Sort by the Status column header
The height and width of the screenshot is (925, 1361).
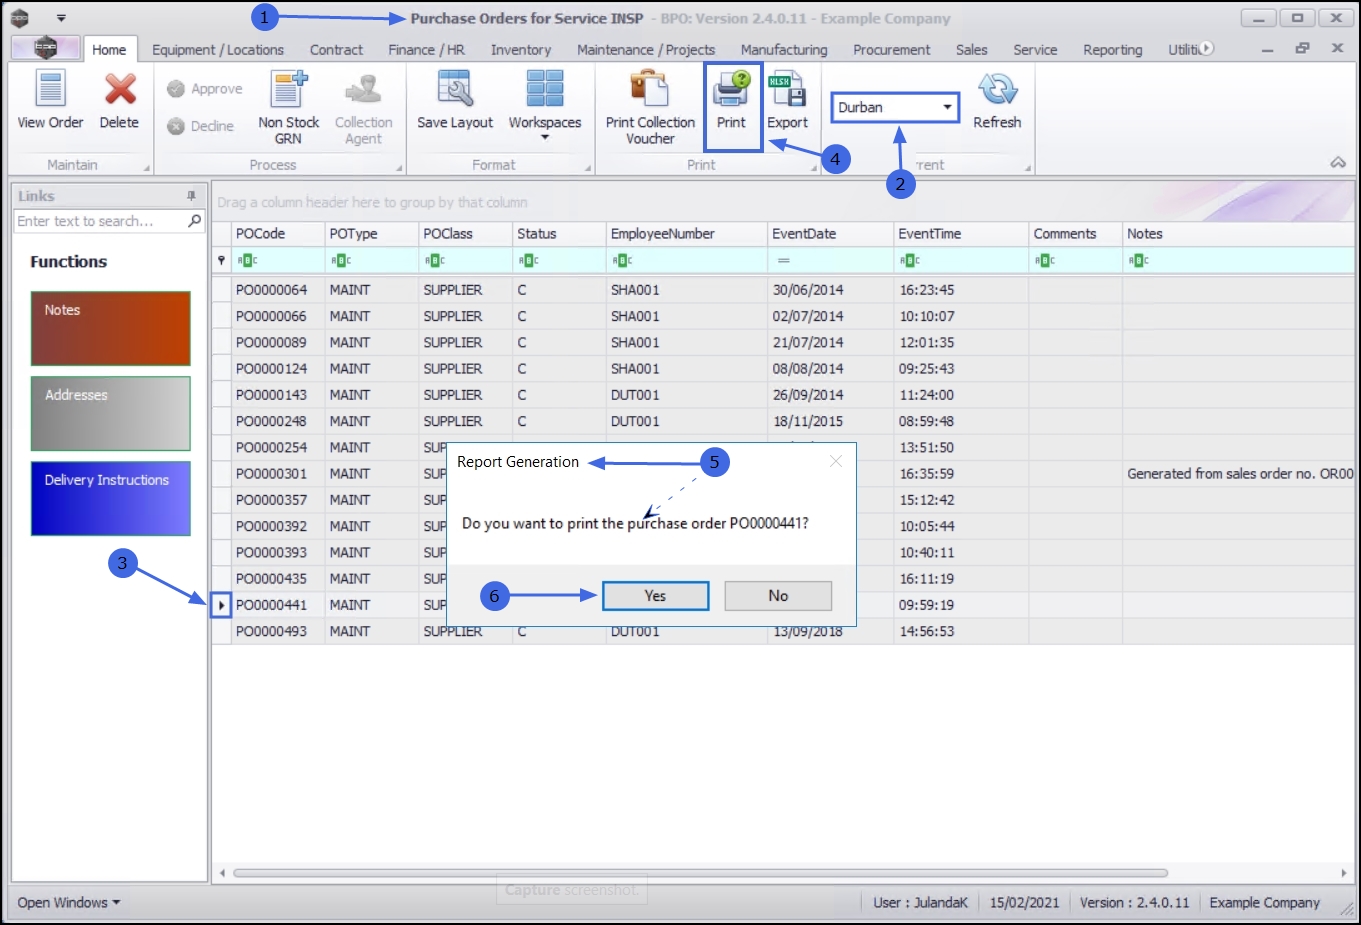coord(559,234)
